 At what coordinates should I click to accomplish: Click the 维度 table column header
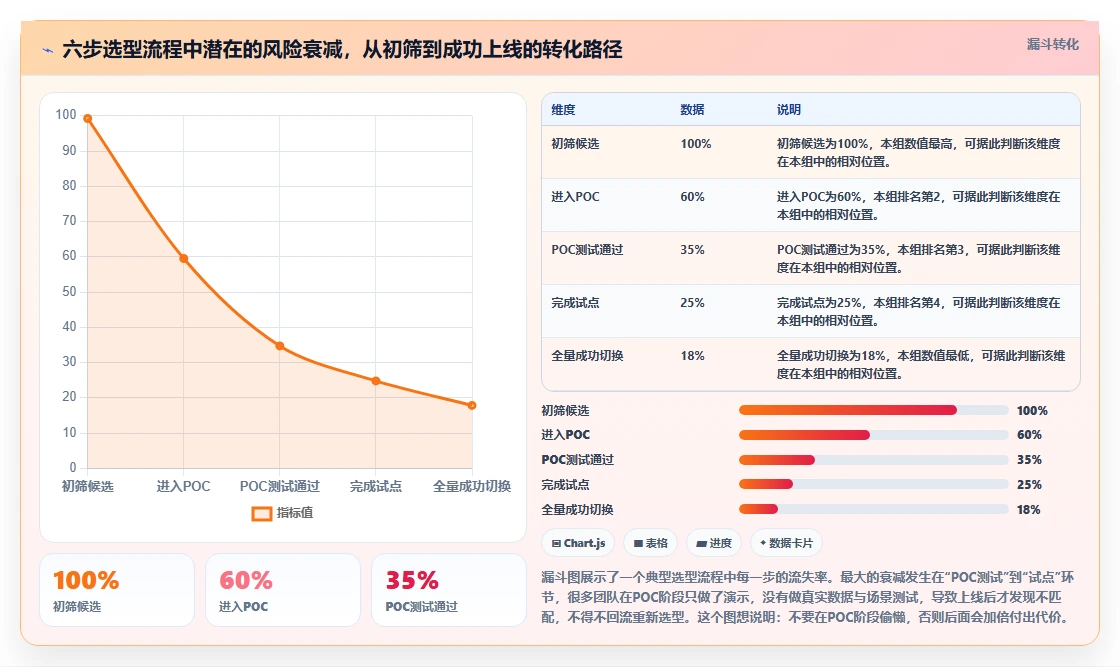click(563, 109)
